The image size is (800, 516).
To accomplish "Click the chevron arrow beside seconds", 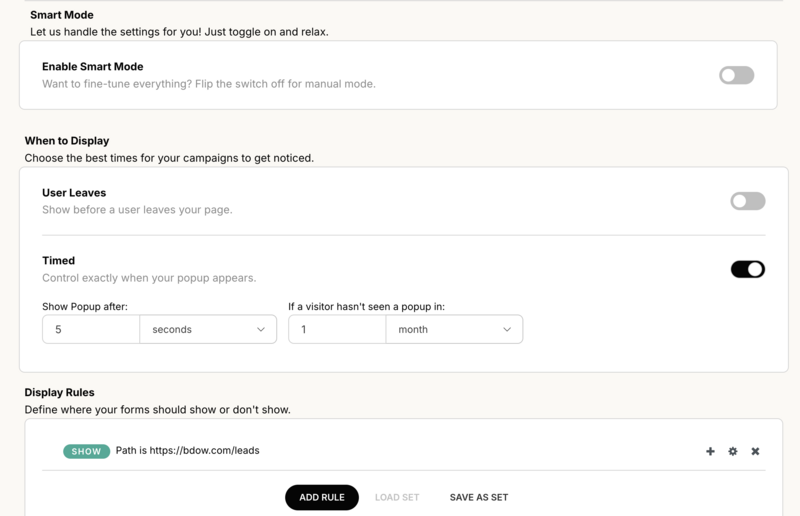I will (261, 329).
